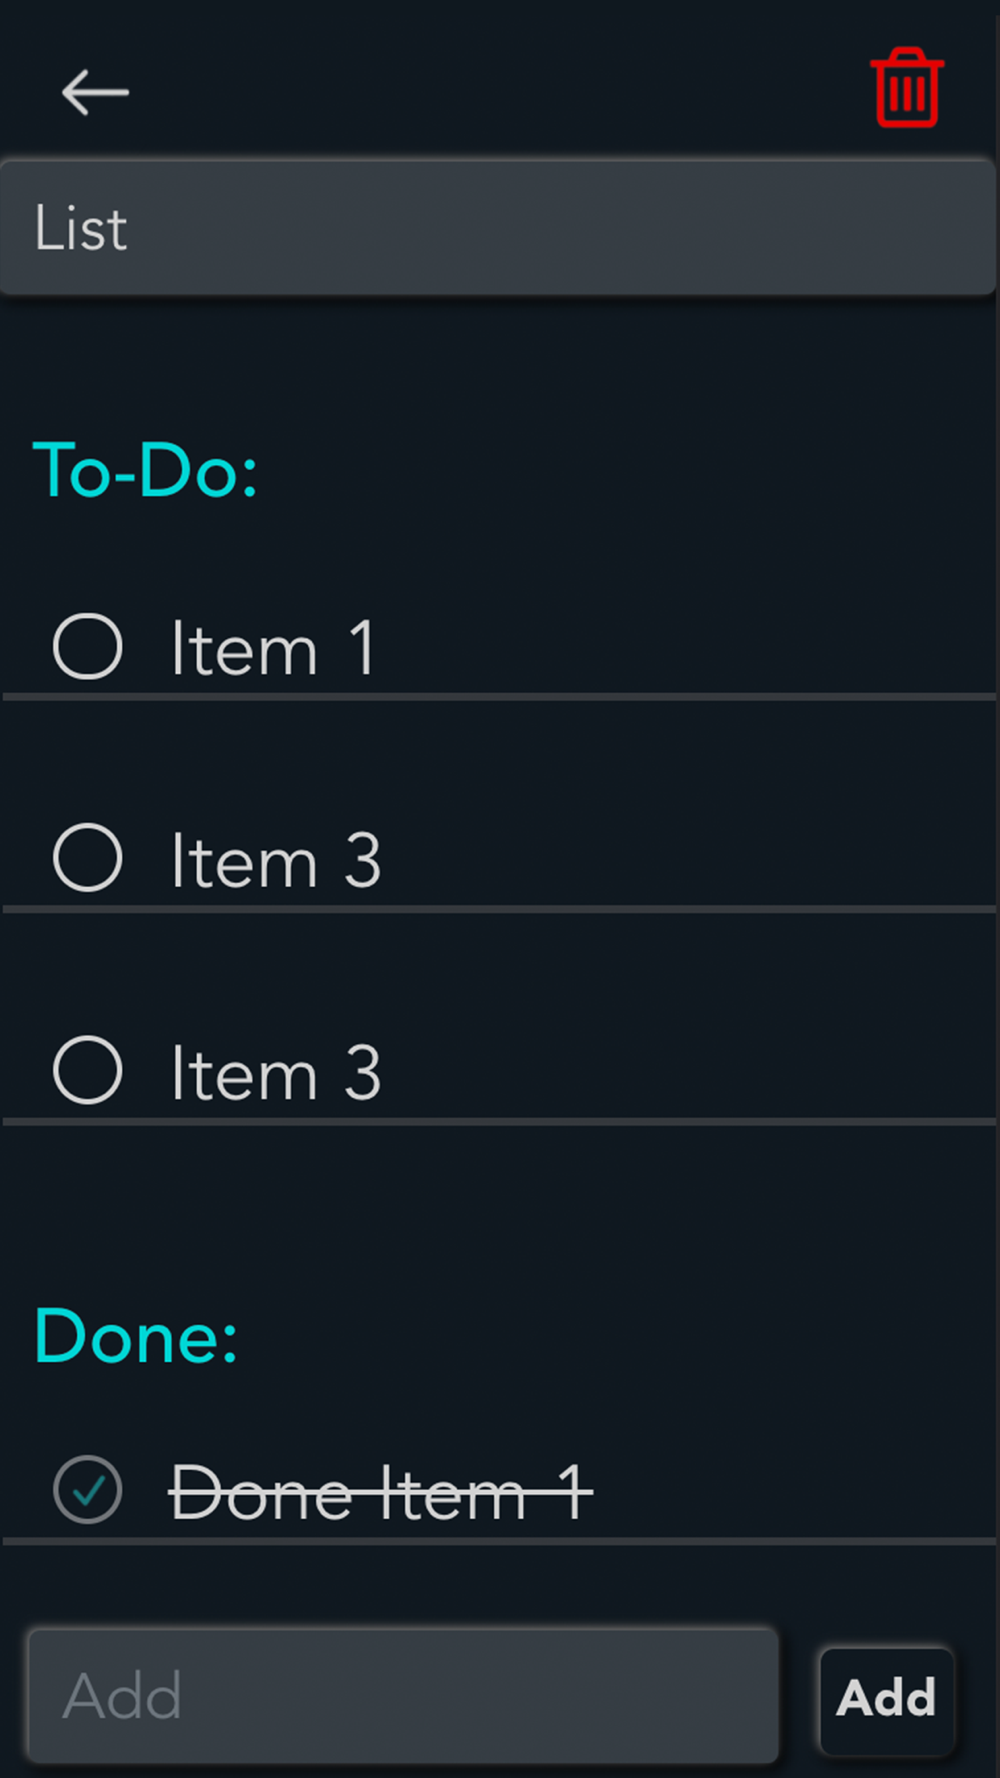The image size is (1000, 1778).
Task: Uncheck the Done Item 1 checkmark circle
Action: [x=88, y=1490]
